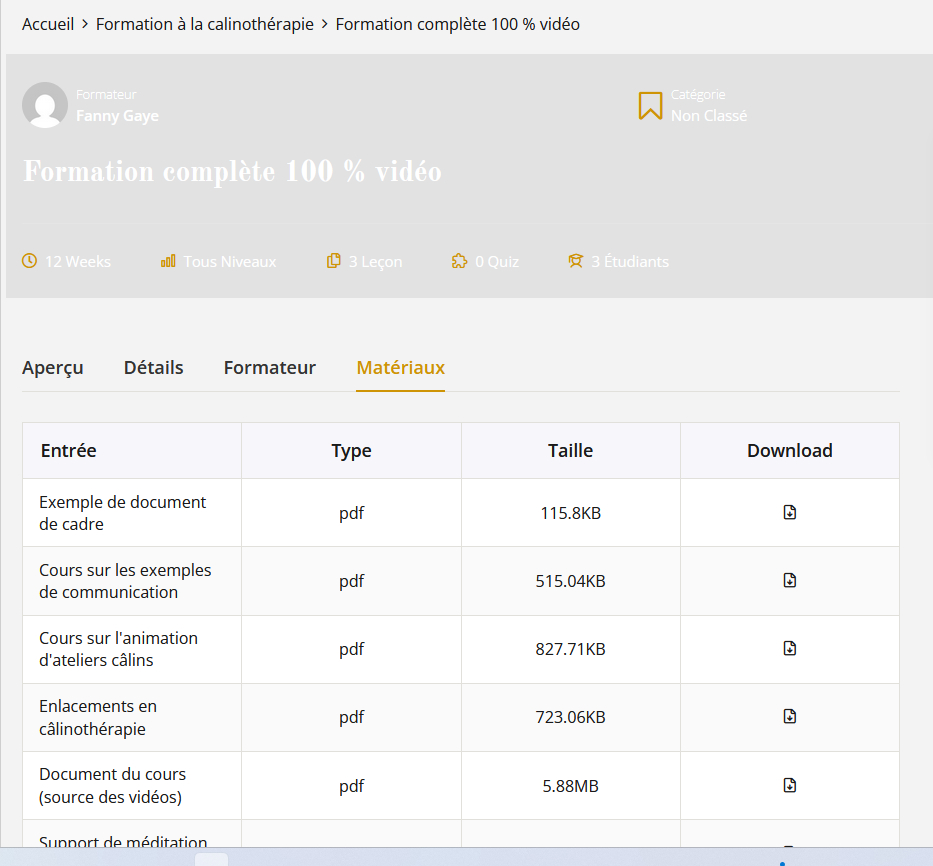Switch to the Aperçu tab
The height and width of the screenshot is (866, 933).
pos(53,368)
